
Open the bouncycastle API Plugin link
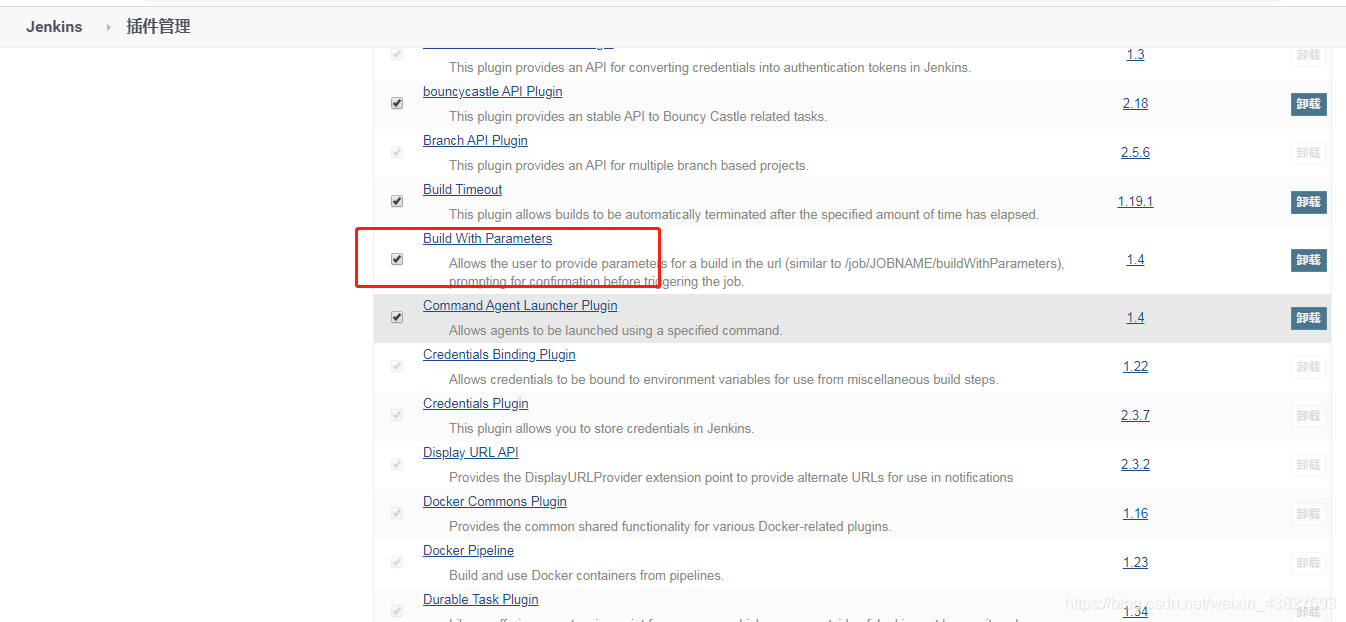pyautogui.click(x=492, y=91)
